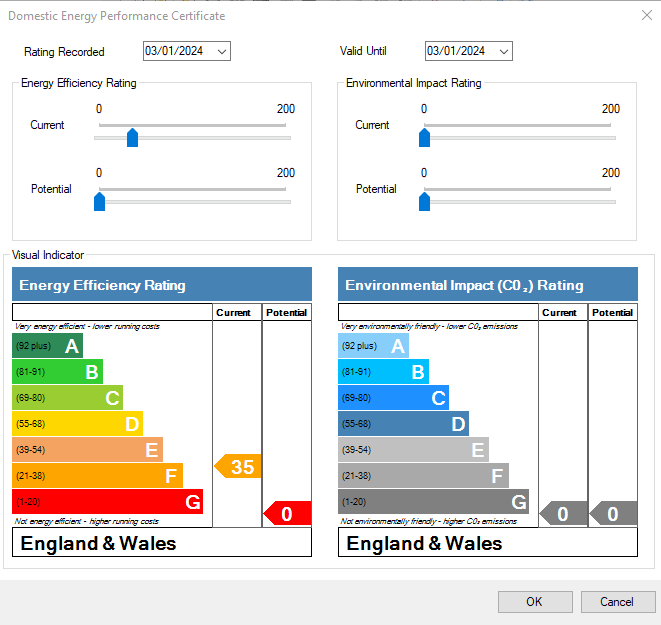Screen dimensions: 661x625
Task: Click the Energy Efficiency Potential slider thumb
Action: click(x=99, y=202)
